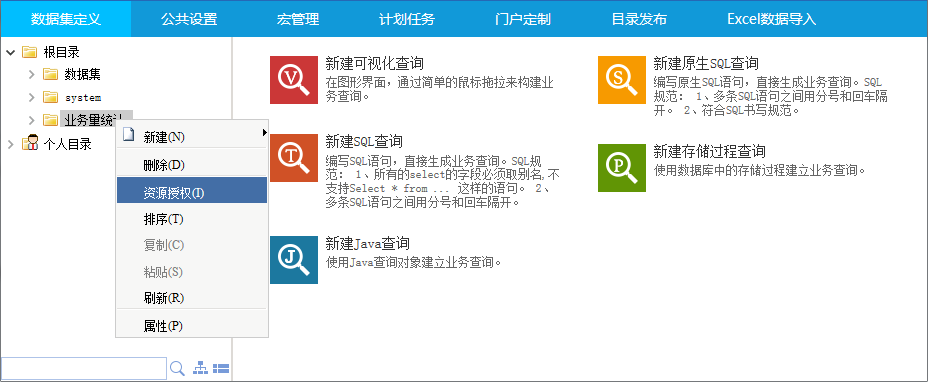Viewport: 928px width, 382px height.
Task: Click the blue Java query (J) icon
Action: click(294, 260)
